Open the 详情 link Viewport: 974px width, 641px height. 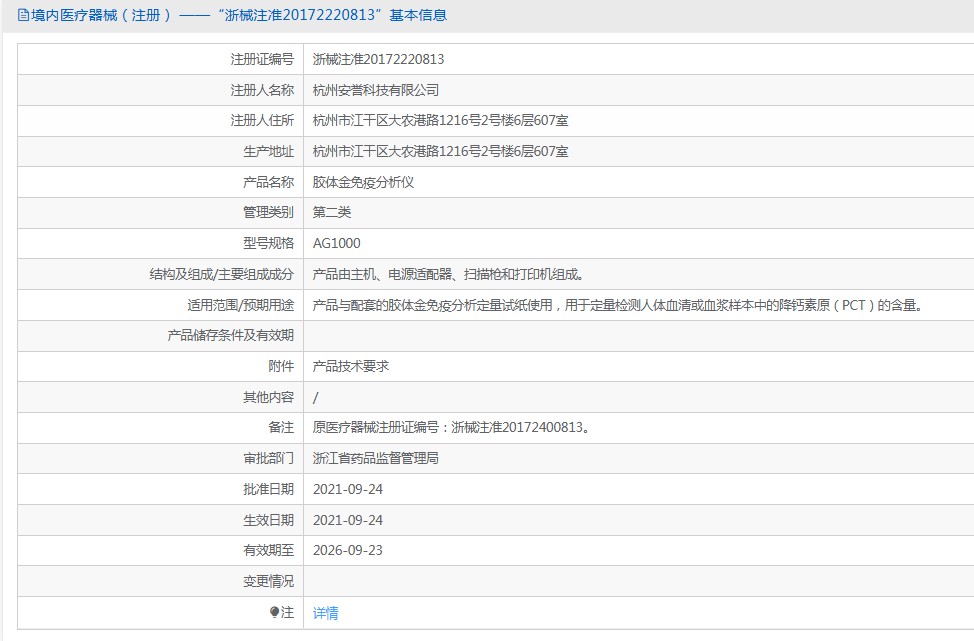pos(326,613)
